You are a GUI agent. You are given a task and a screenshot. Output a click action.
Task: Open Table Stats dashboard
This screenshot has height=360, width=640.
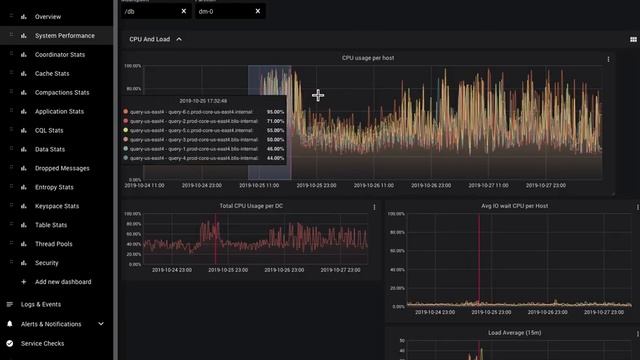51,225
